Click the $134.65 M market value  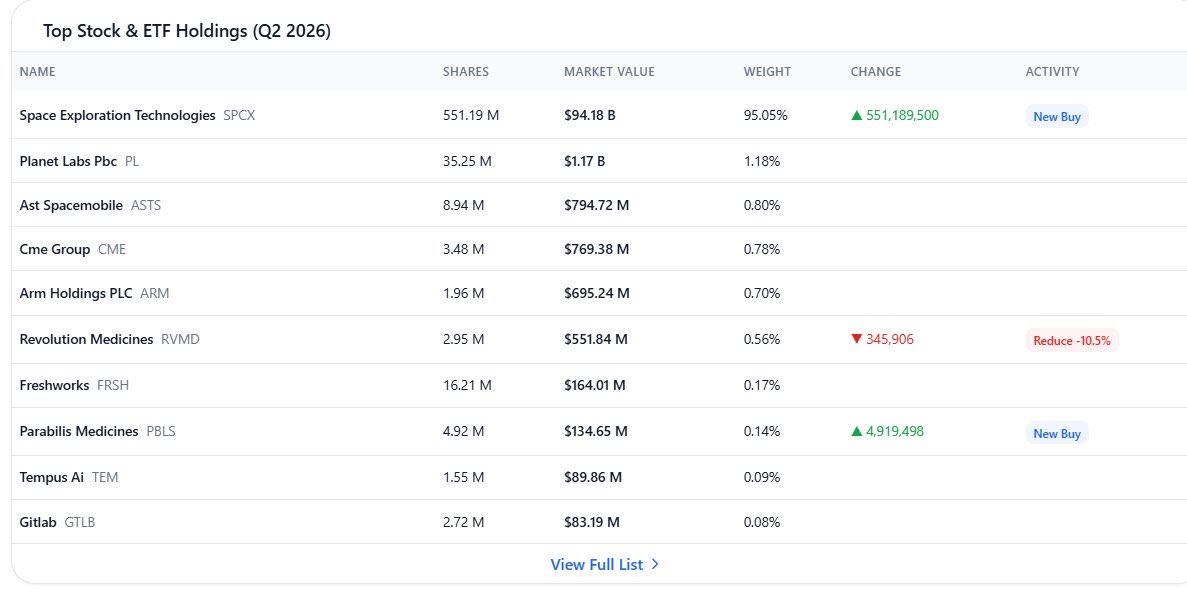click(596, 431)
